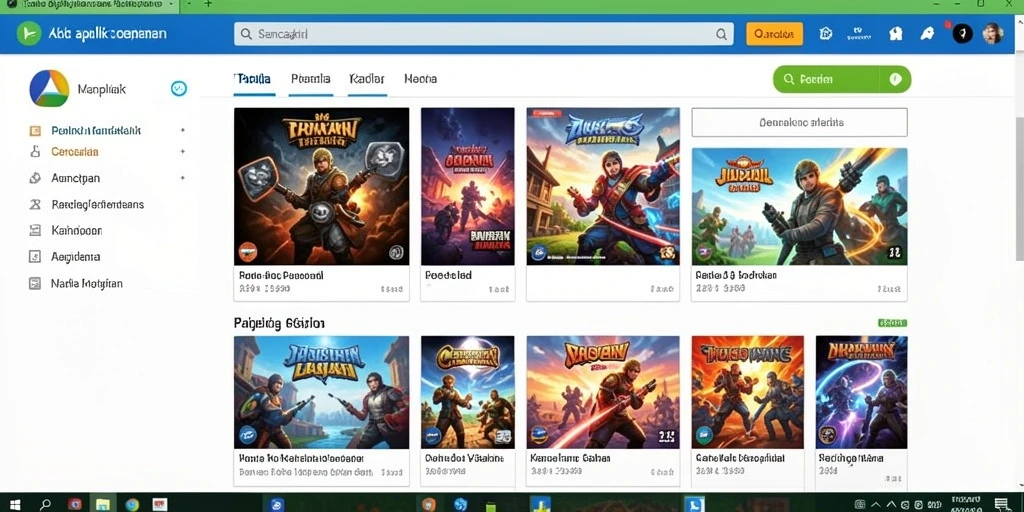1024x512 pixels.
Task: Click icon beside Ceroesian in sidebar
Action: point(35,152)
